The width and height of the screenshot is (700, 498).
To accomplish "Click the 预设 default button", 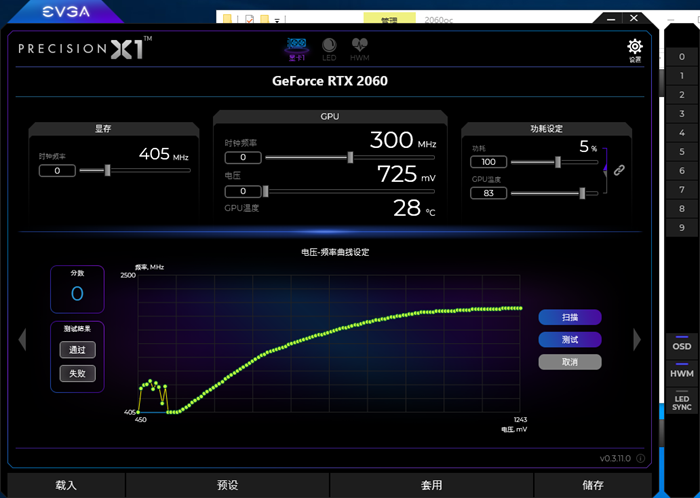I will click(227, 485).
